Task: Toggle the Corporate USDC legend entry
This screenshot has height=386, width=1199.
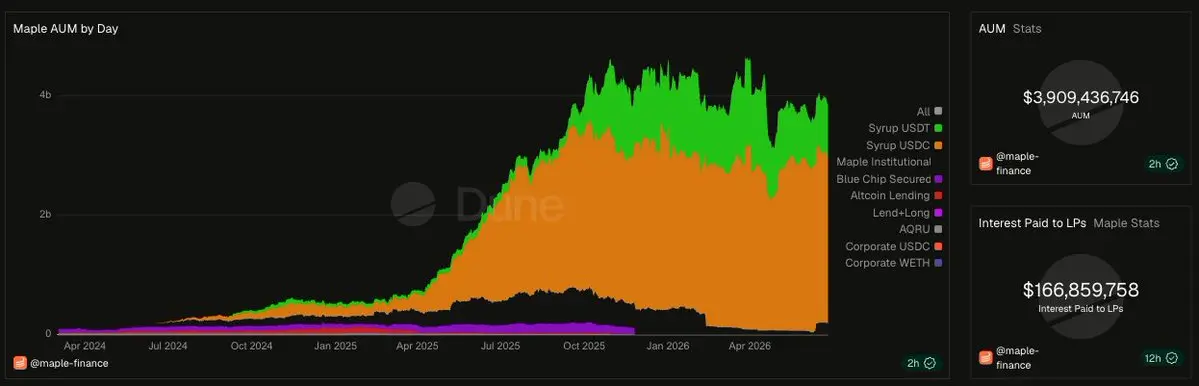Action: click(x=894, y=246)
